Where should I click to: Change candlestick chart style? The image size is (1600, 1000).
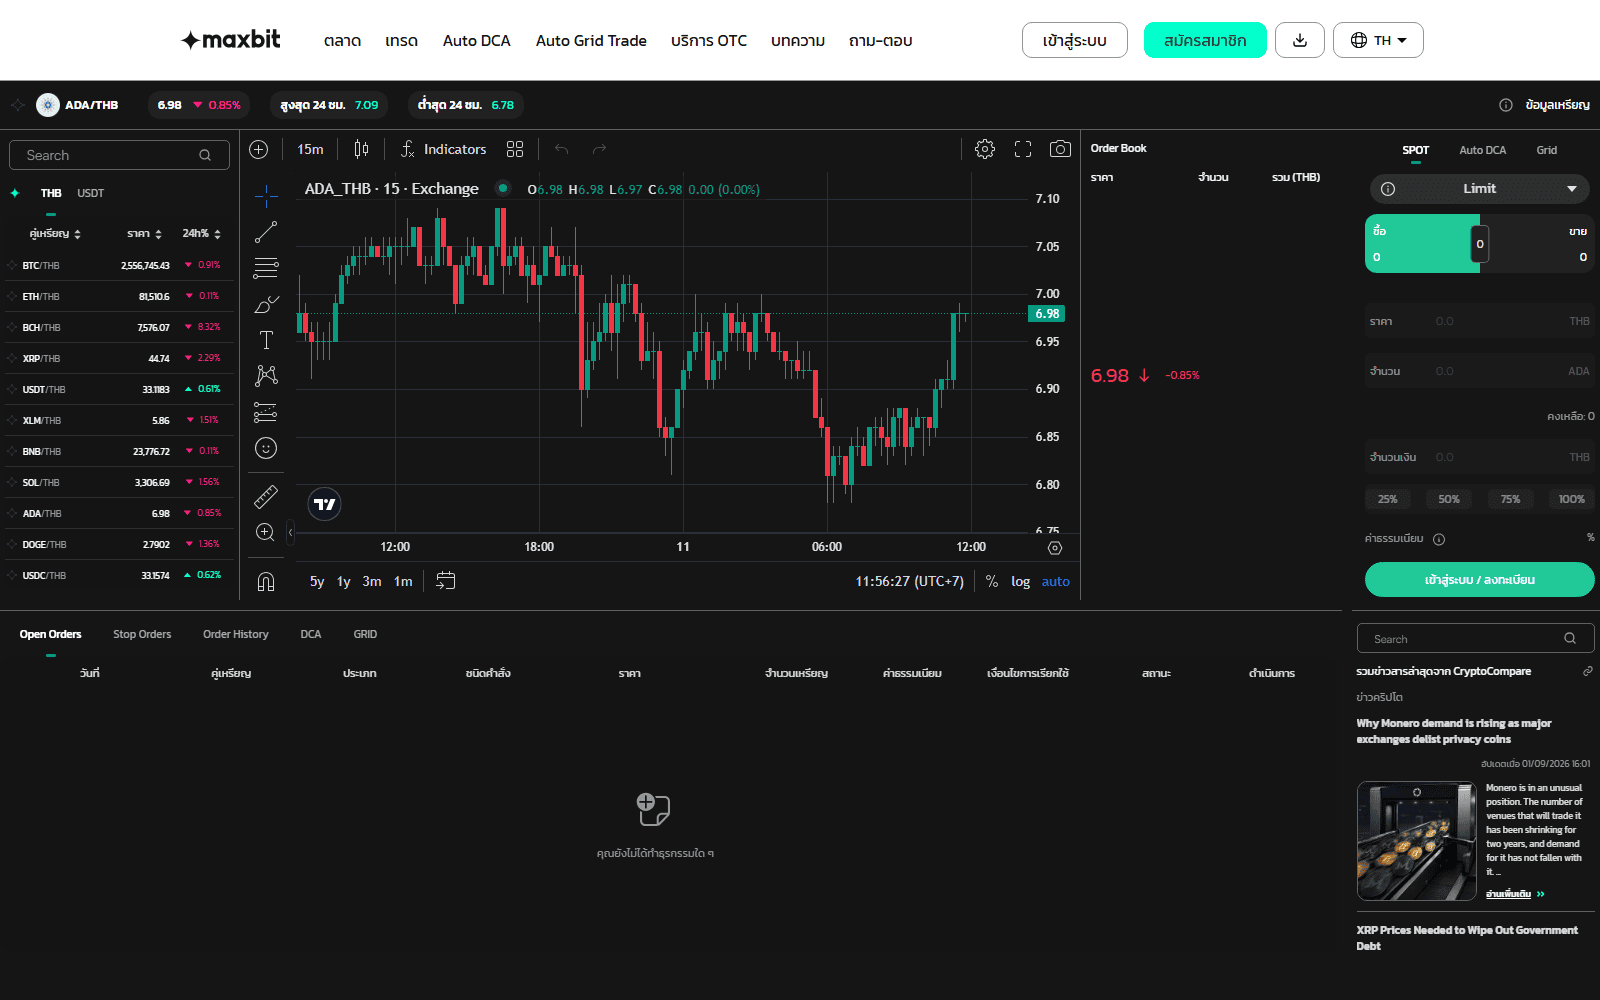coord(361,149)
